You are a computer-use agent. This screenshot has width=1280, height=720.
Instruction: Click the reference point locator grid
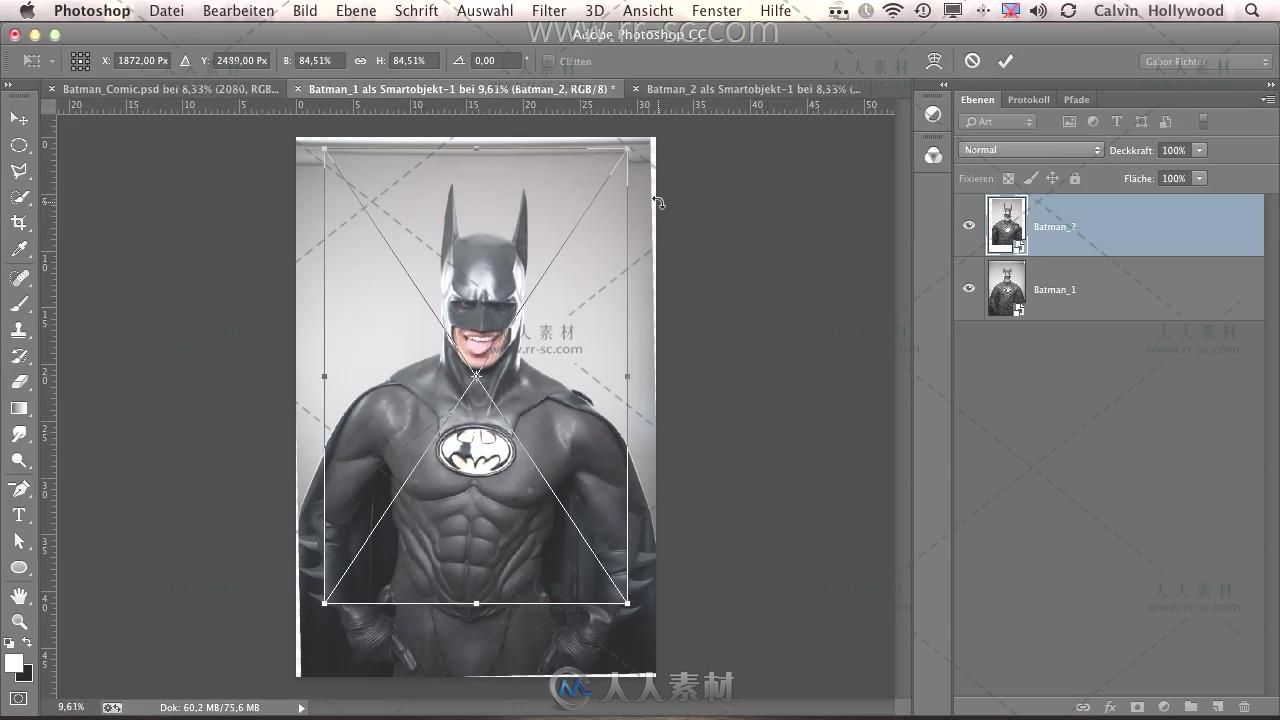(80, 61)
